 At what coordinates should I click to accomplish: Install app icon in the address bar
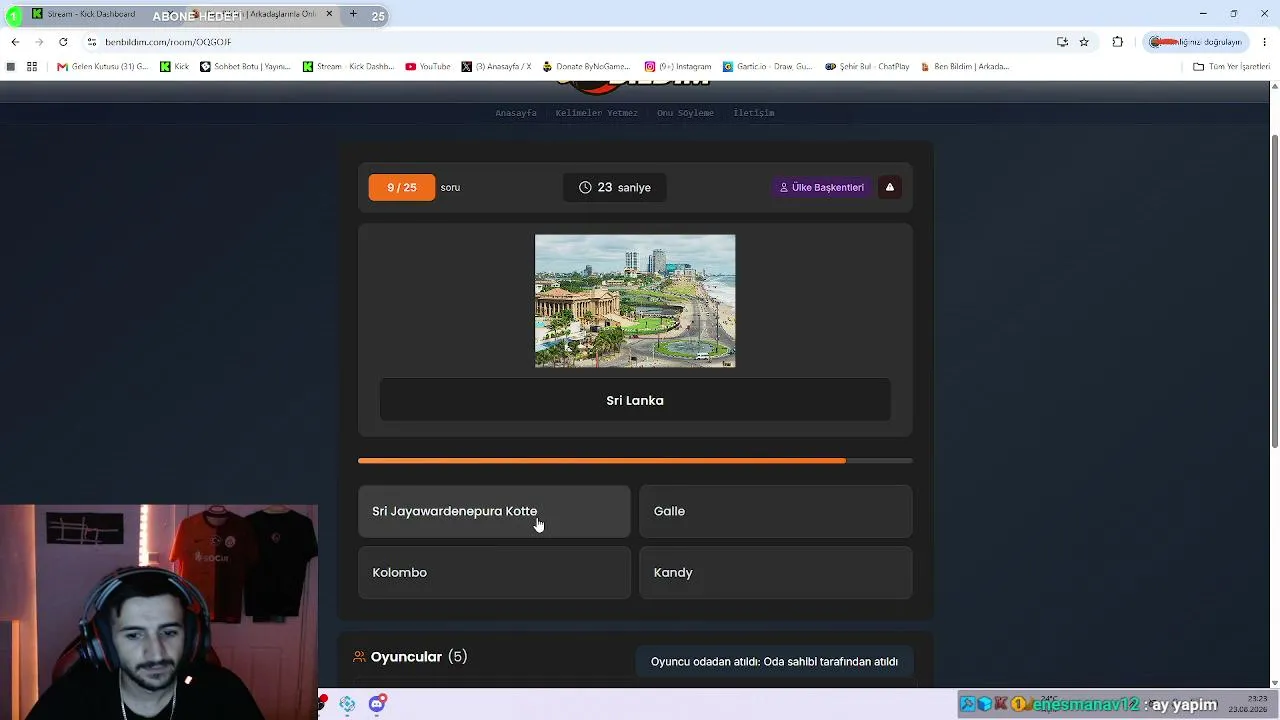pos(1062,42)
